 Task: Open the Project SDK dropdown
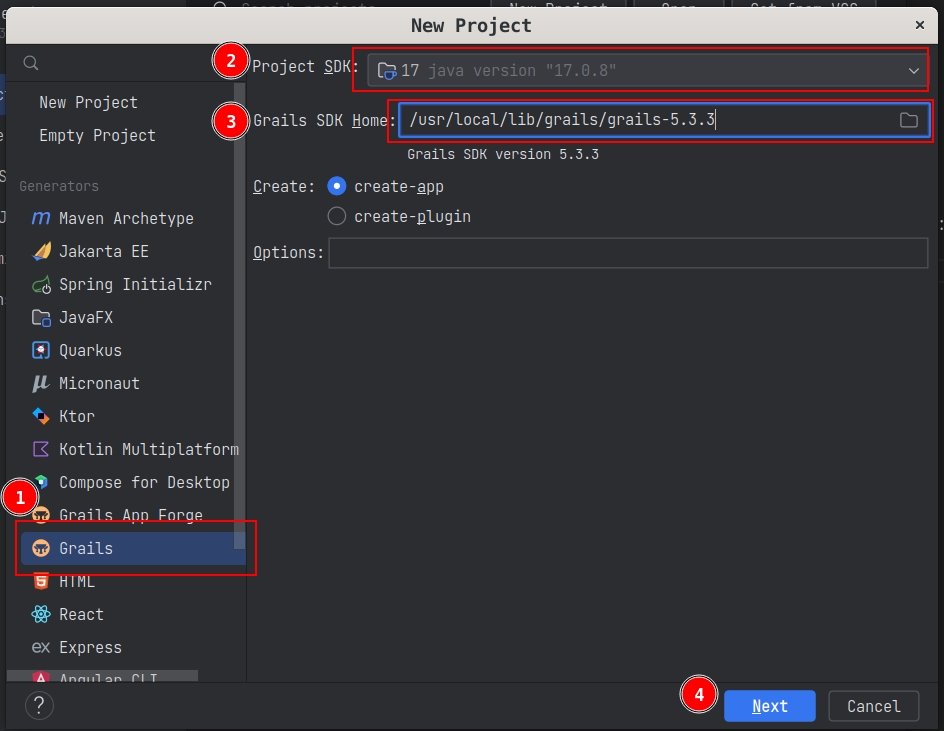[x=647, y=70]
